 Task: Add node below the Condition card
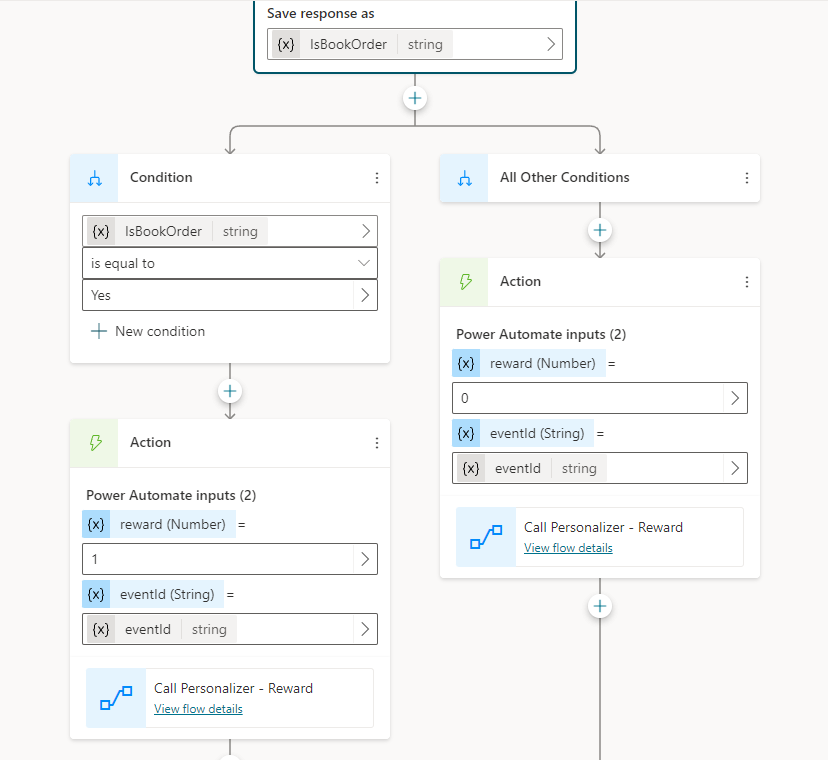[230, 391]
